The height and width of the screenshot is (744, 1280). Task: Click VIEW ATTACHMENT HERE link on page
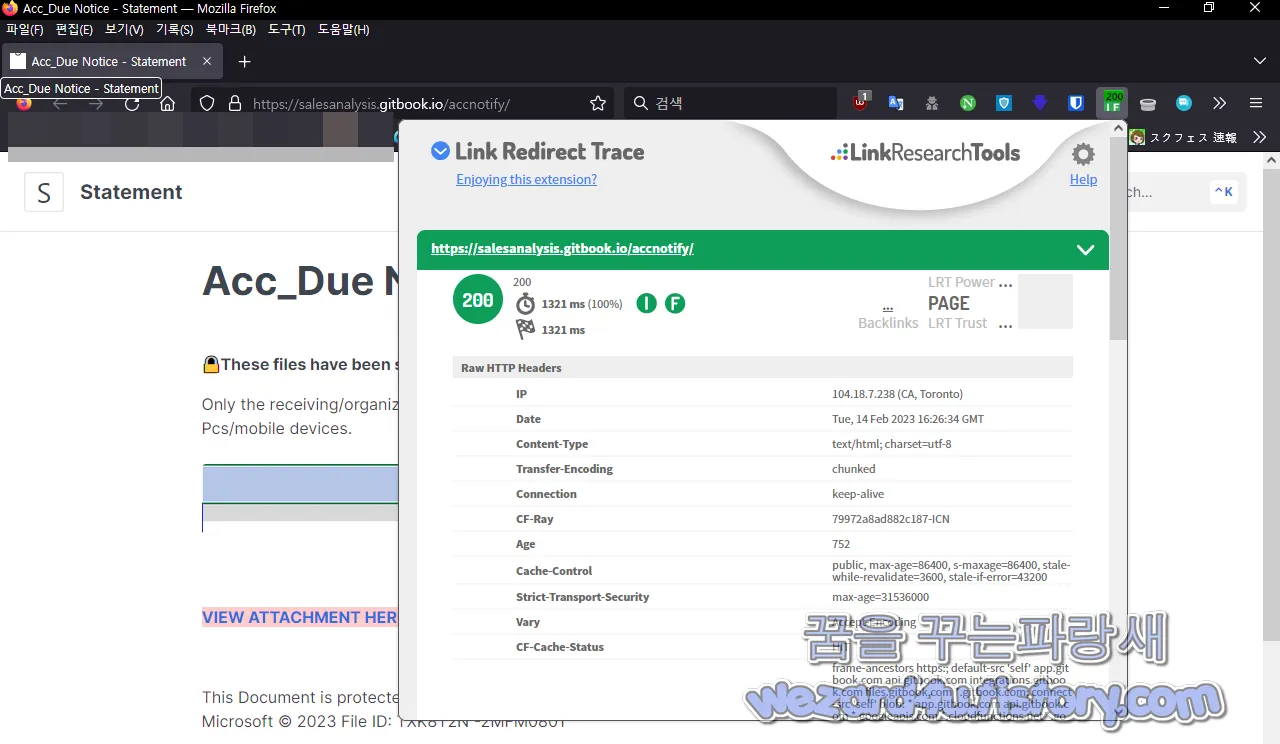coord(299,617)
